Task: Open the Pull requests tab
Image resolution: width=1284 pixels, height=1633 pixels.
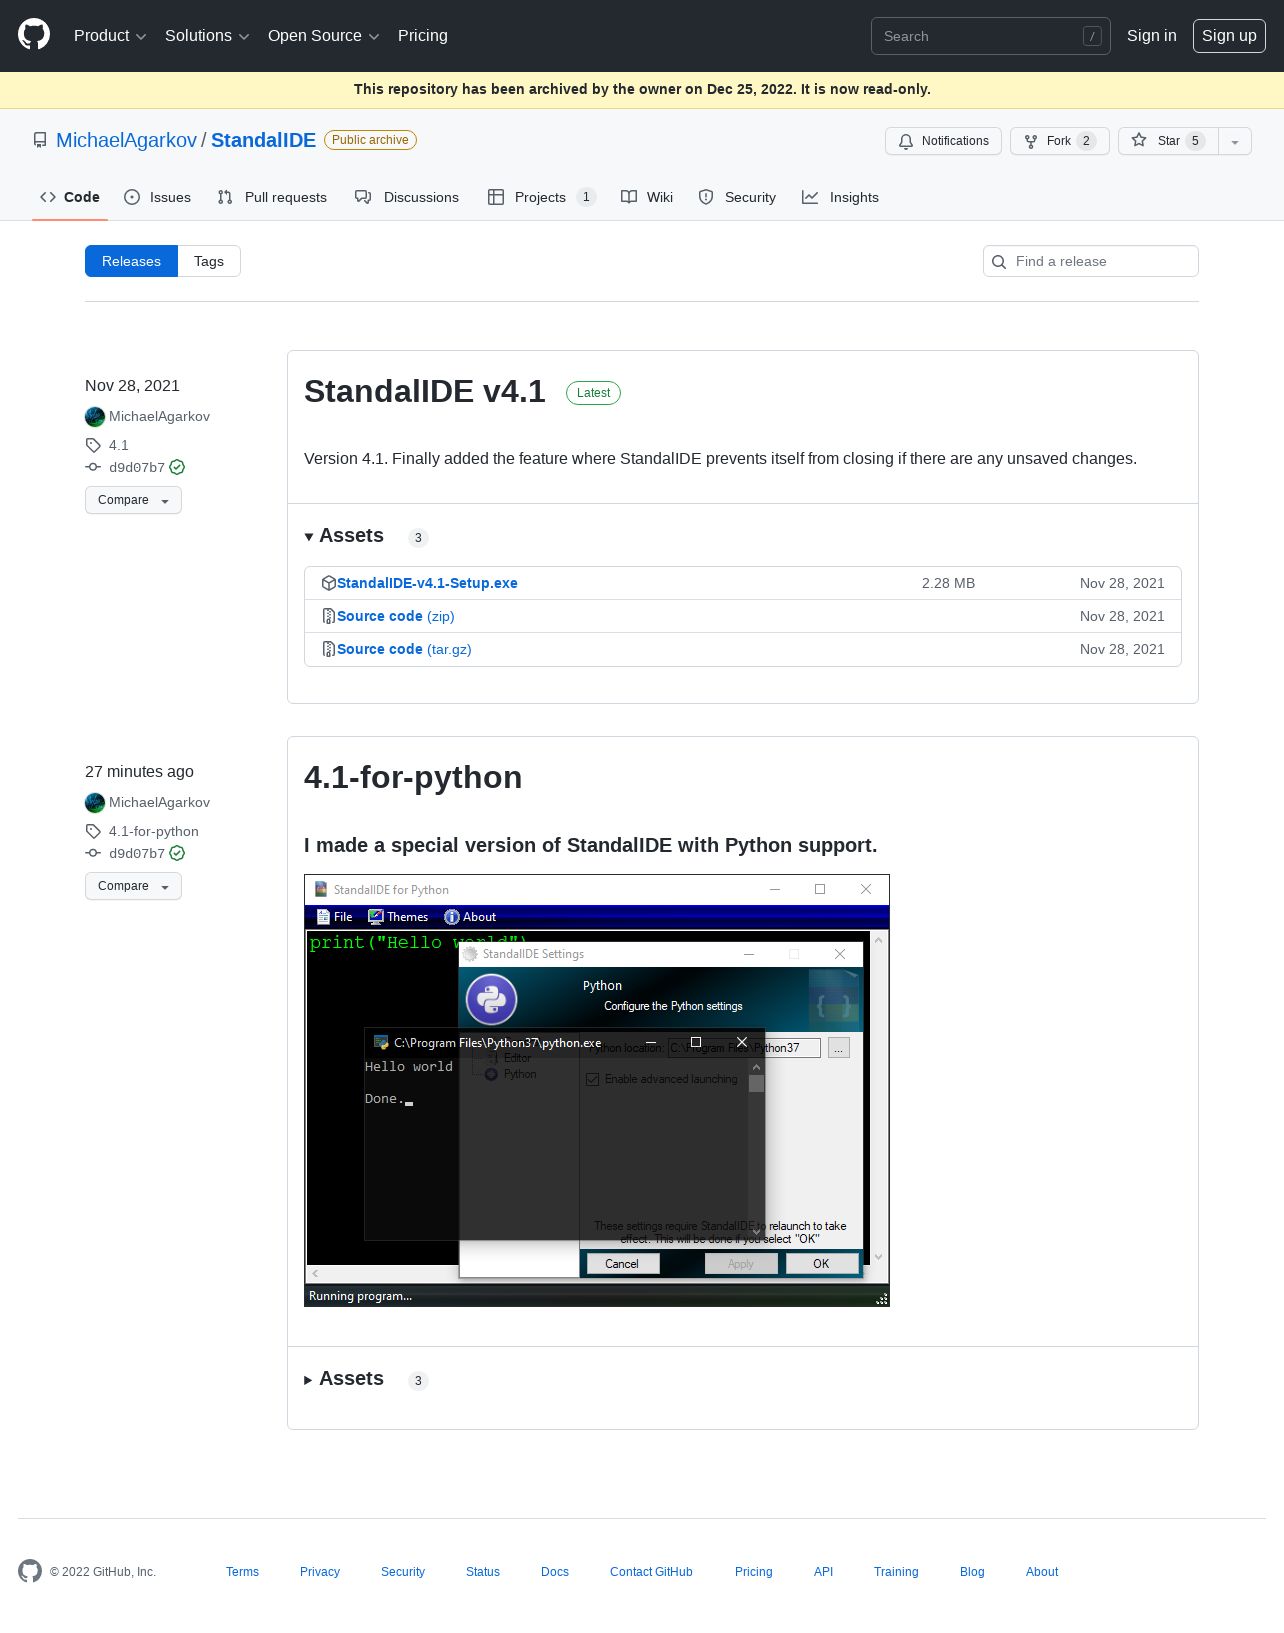Action: [272, 197]
